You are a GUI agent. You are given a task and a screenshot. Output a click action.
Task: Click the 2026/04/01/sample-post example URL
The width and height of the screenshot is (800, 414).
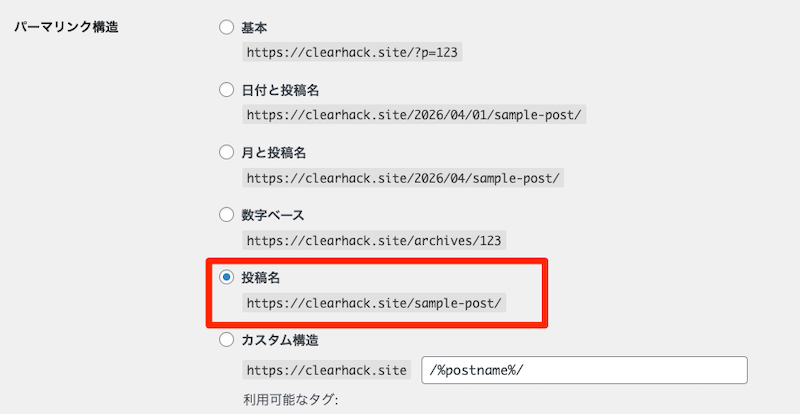[x=414, y=115]
